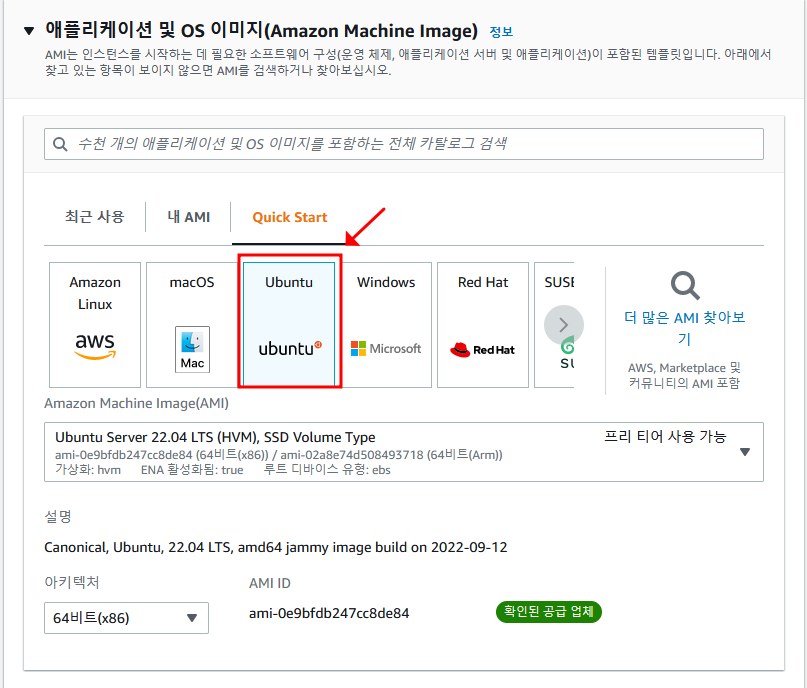Click the ubuntu logo icon
Viewport: 807px width, 688px height.
tap(290, 348)
